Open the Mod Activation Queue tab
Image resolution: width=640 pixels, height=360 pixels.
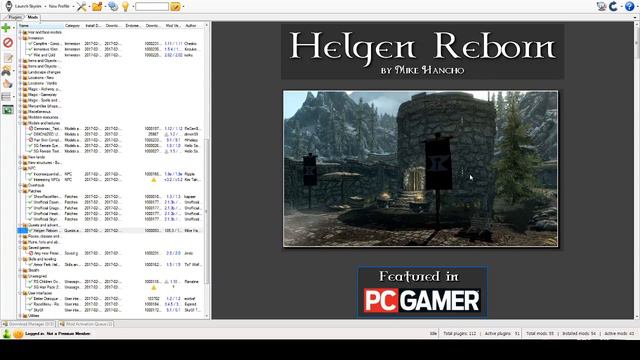[x=86, y=324]
